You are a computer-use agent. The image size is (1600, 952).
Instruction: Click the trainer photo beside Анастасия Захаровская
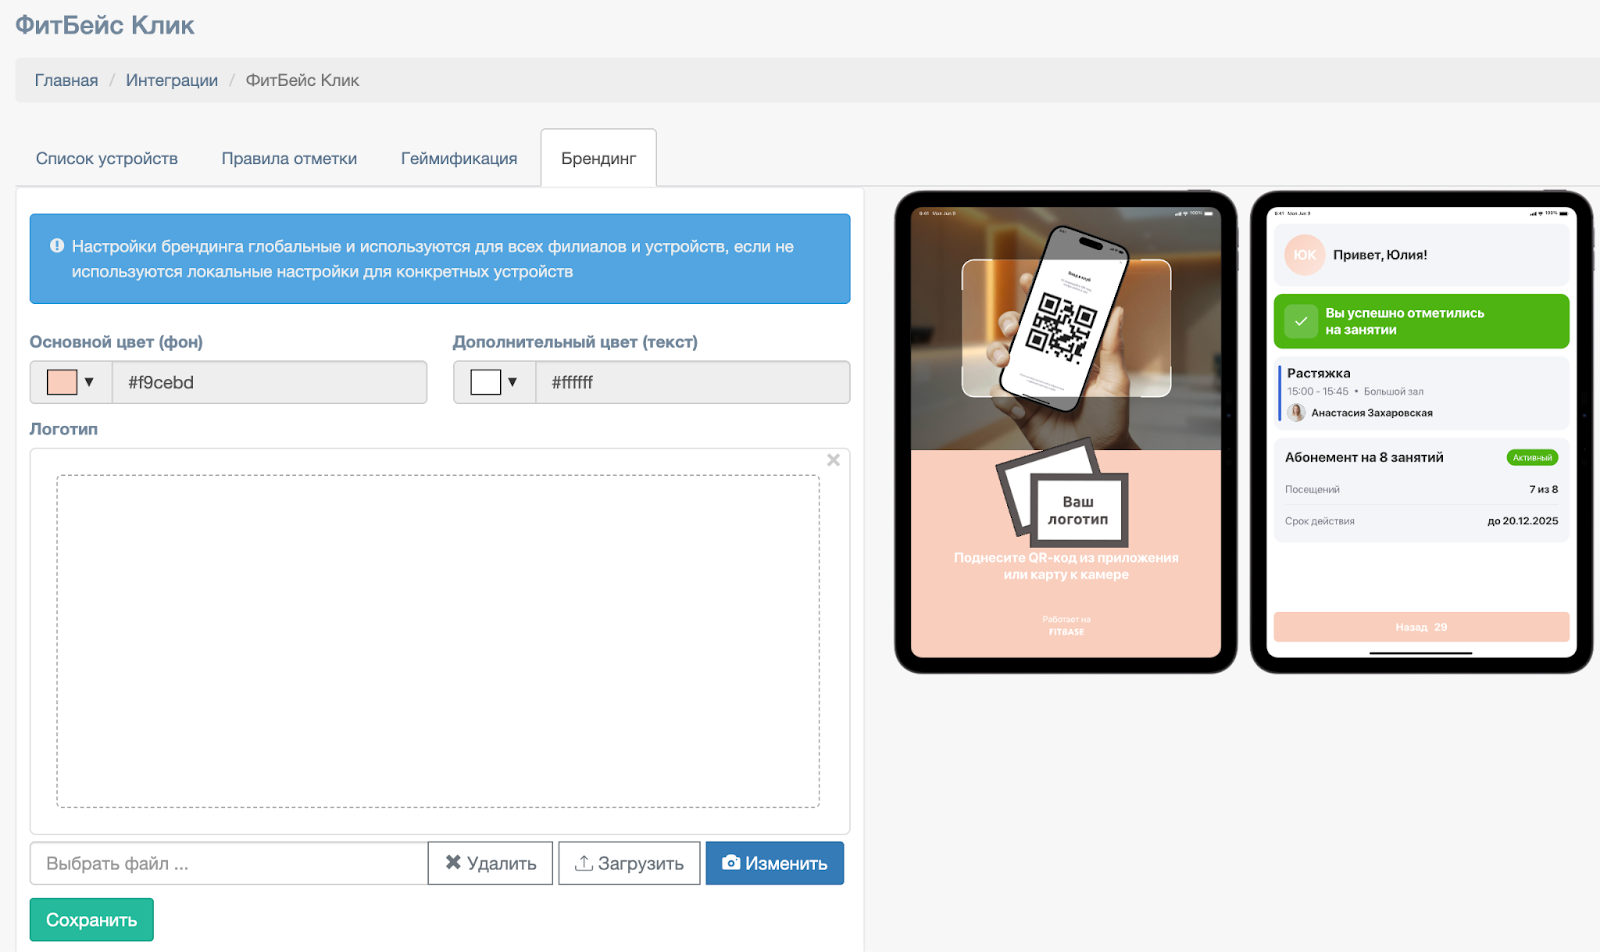(1297, 412)
